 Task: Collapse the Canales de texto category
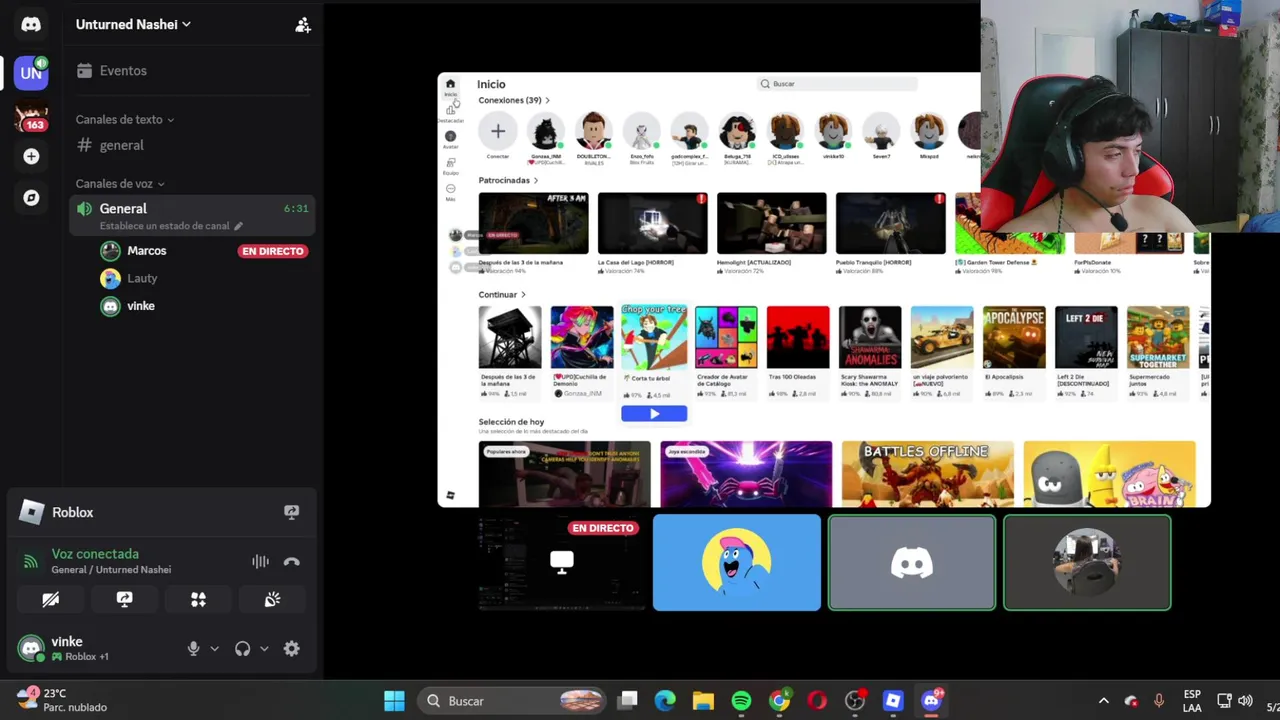click(x=125, y=119)
